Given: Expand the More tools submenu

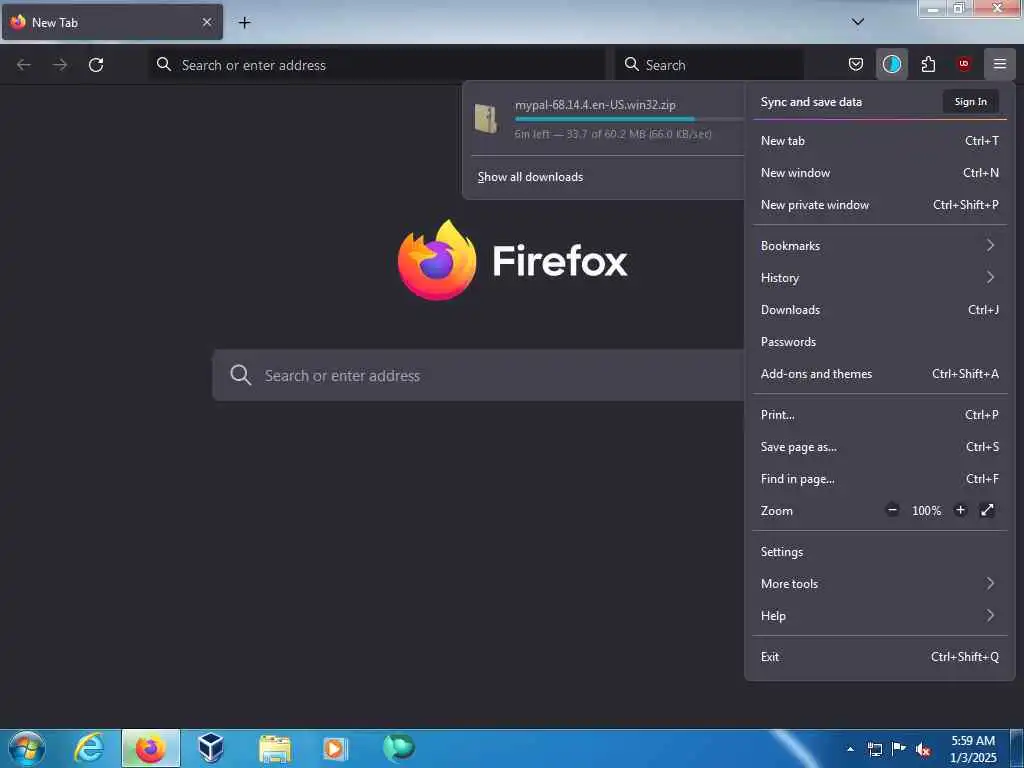Looking at the screenshot, I should 880,584.
